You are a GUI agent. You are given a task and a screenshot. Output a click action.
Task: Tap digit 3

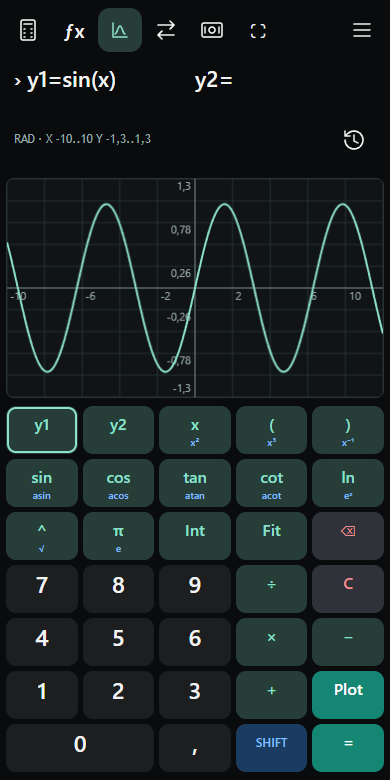click(195, 695)
